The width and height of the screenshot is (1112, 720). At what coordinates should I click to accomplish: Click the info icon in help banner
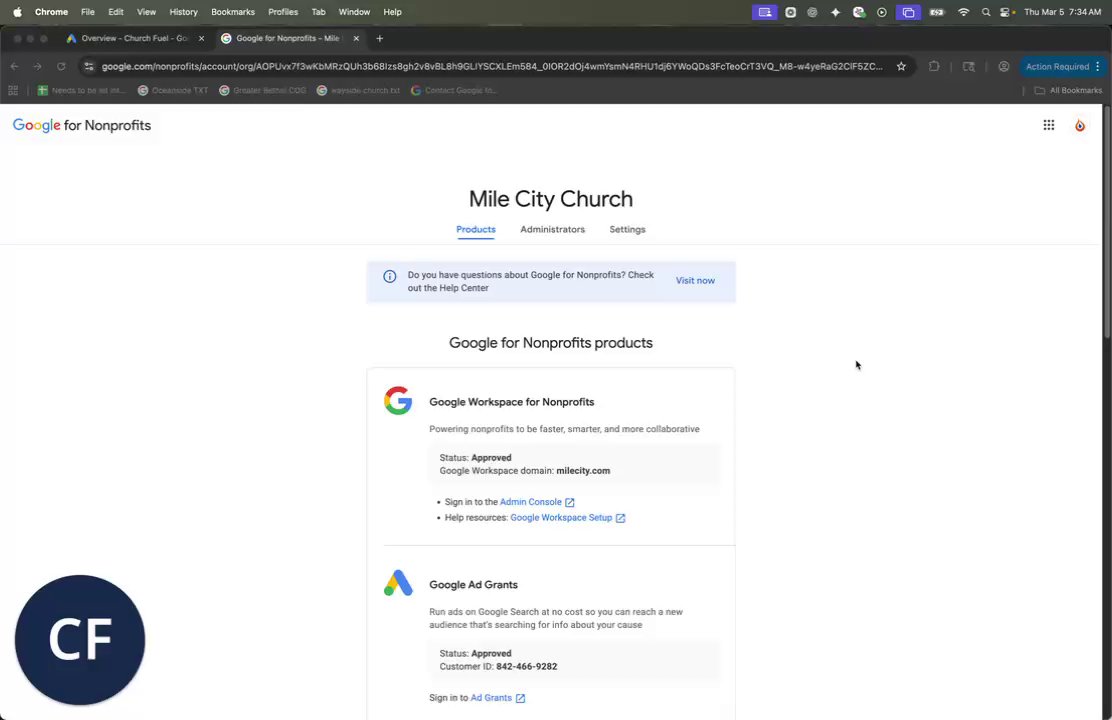(x=389, y=277)
